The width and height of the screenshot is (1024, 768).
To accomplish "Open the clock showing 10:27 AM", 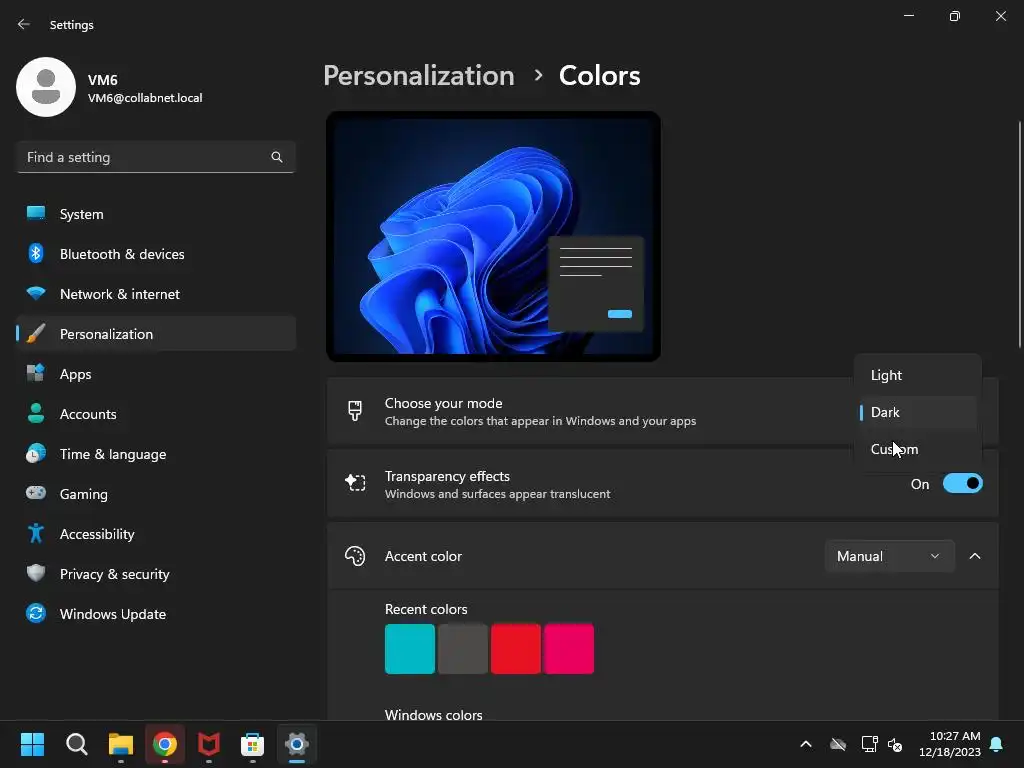I will pos(950,744).
